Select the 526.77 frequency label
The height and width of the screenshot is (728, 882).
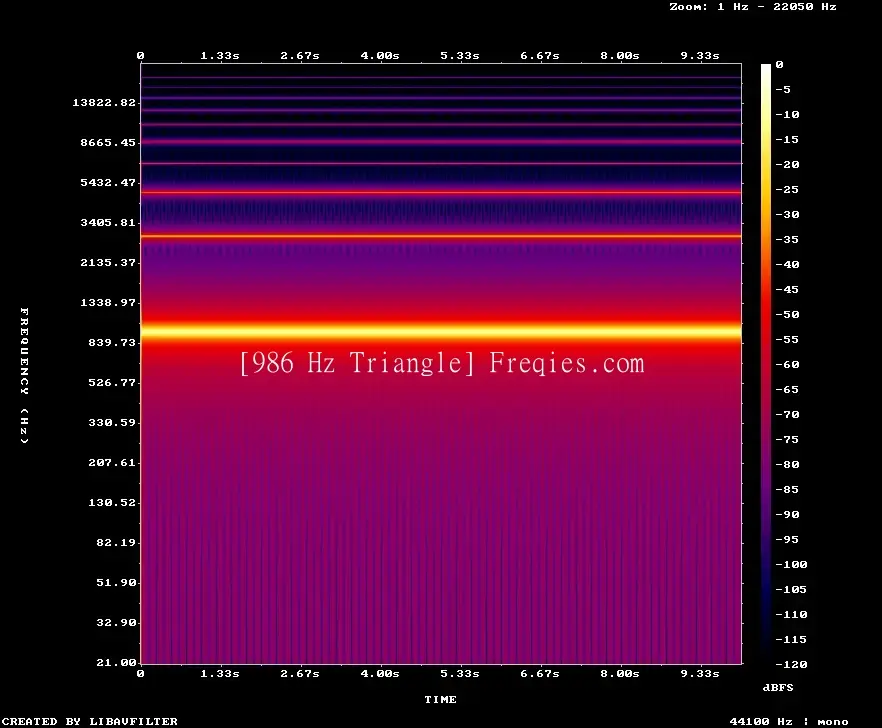pyautogui.click(x=112, y=383)
